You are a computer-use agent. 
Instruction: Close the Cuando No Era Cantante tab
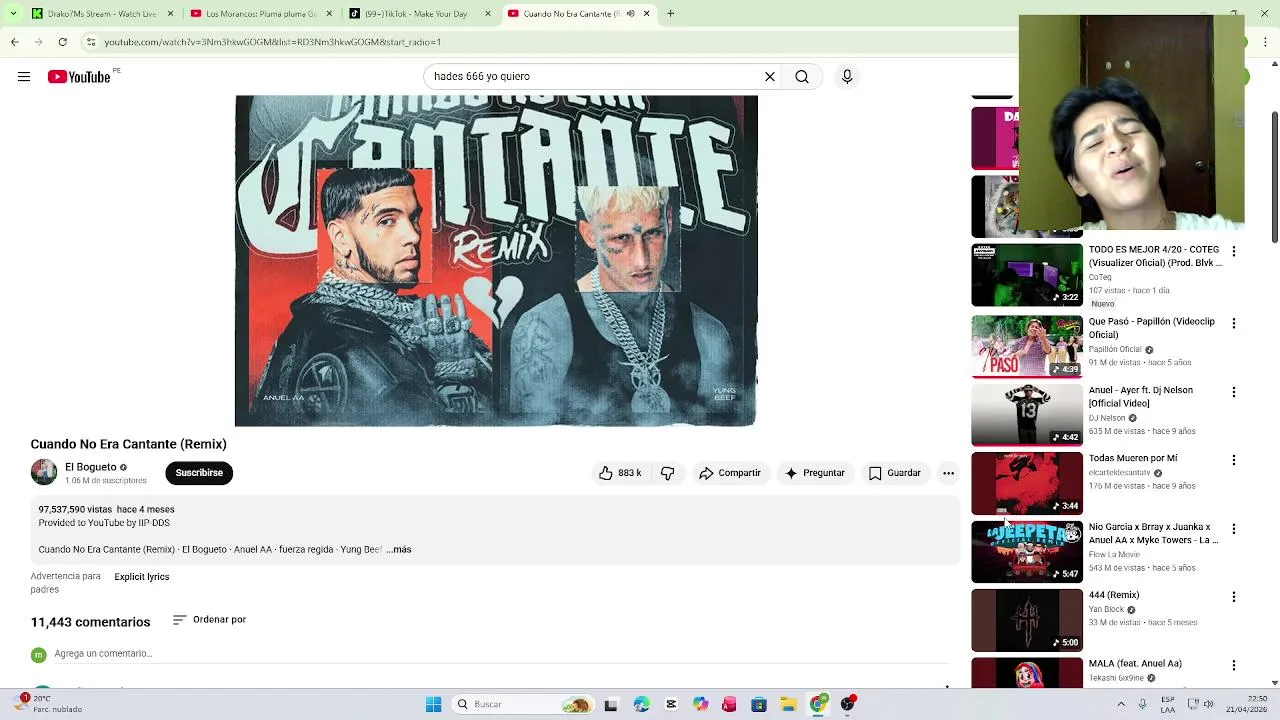click(646, 13)
